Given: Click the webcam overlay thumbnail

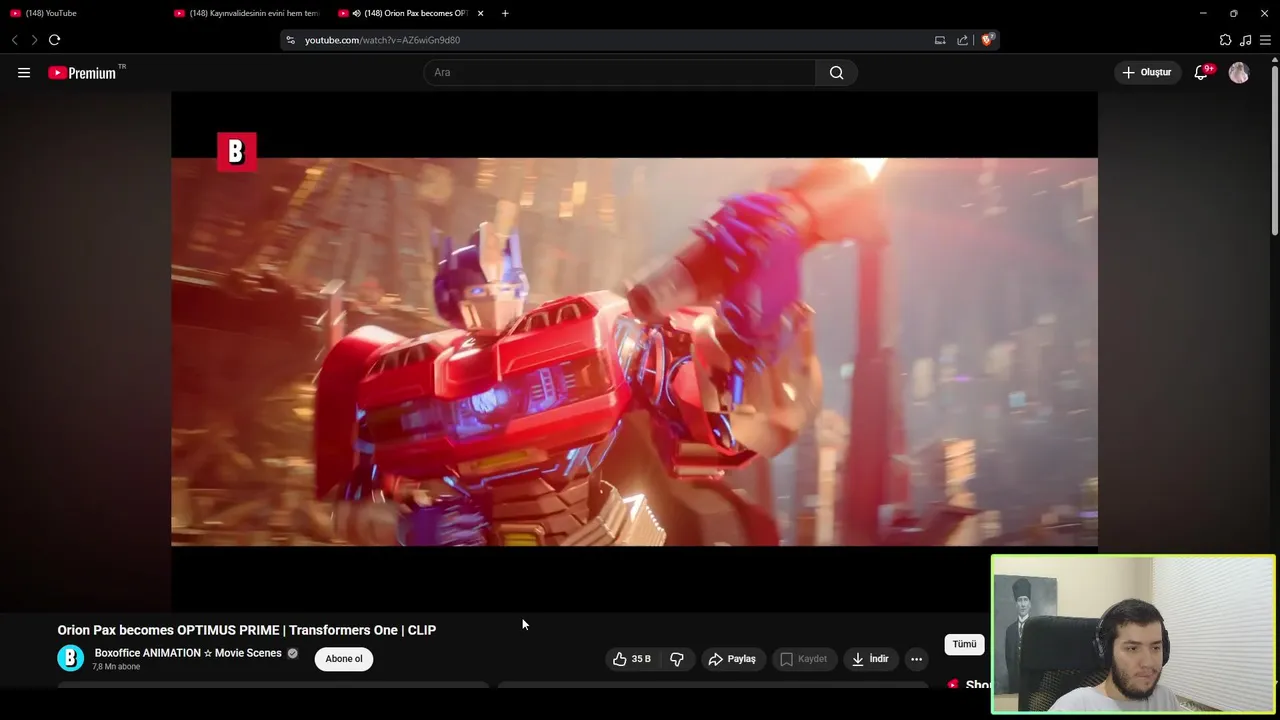Looking at the screenshot, I should (x=1133, y=634).
